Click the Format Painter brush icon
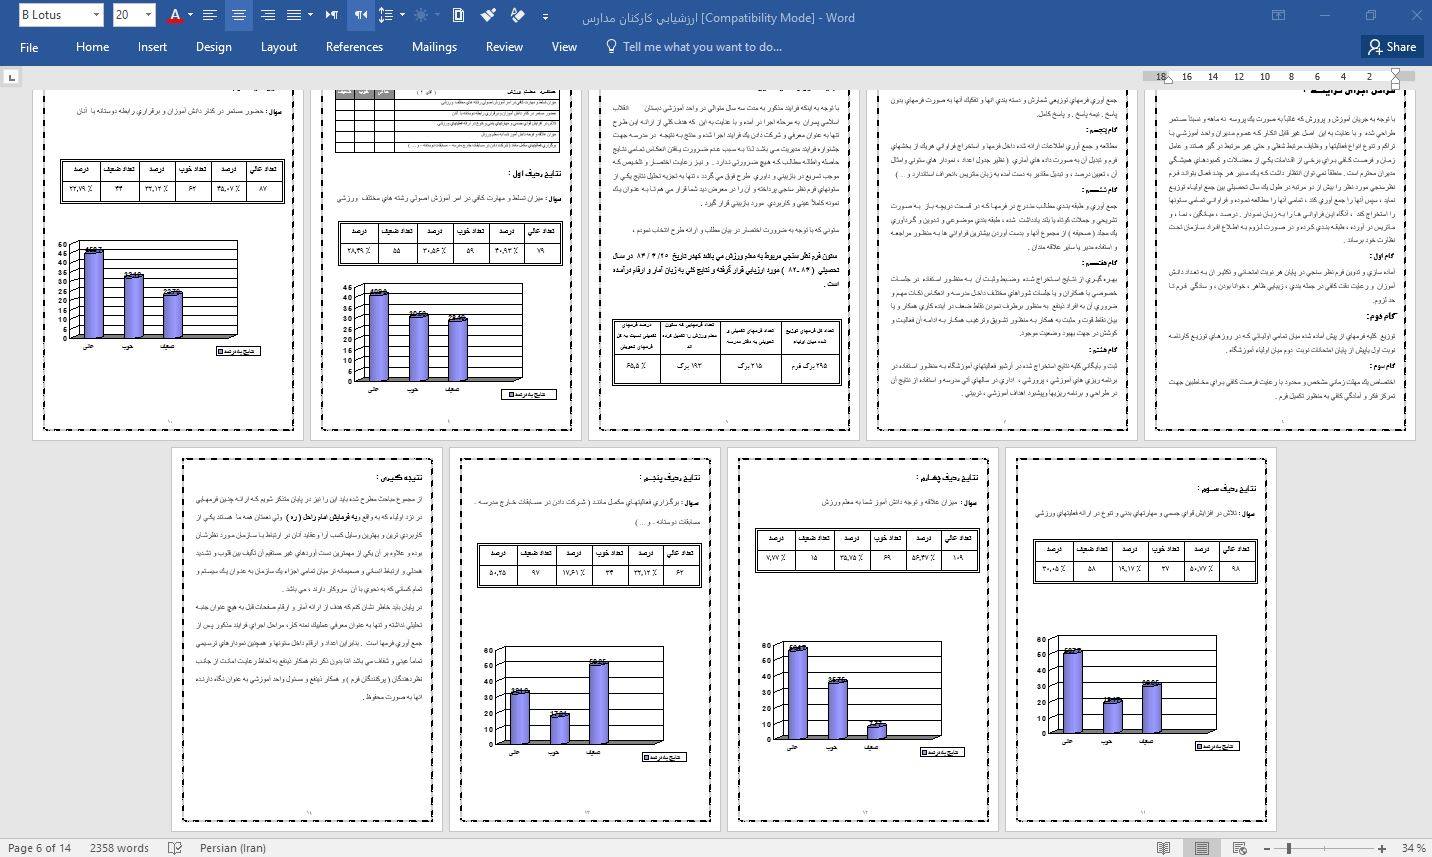 point(488,15)
